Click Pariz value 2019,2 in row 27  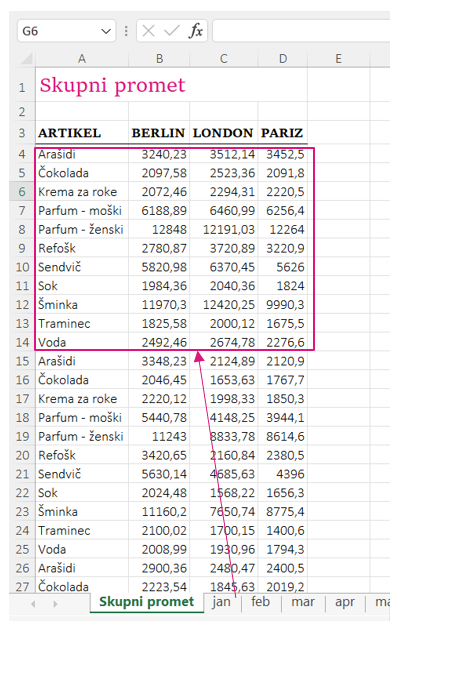(x=283, y=586)
